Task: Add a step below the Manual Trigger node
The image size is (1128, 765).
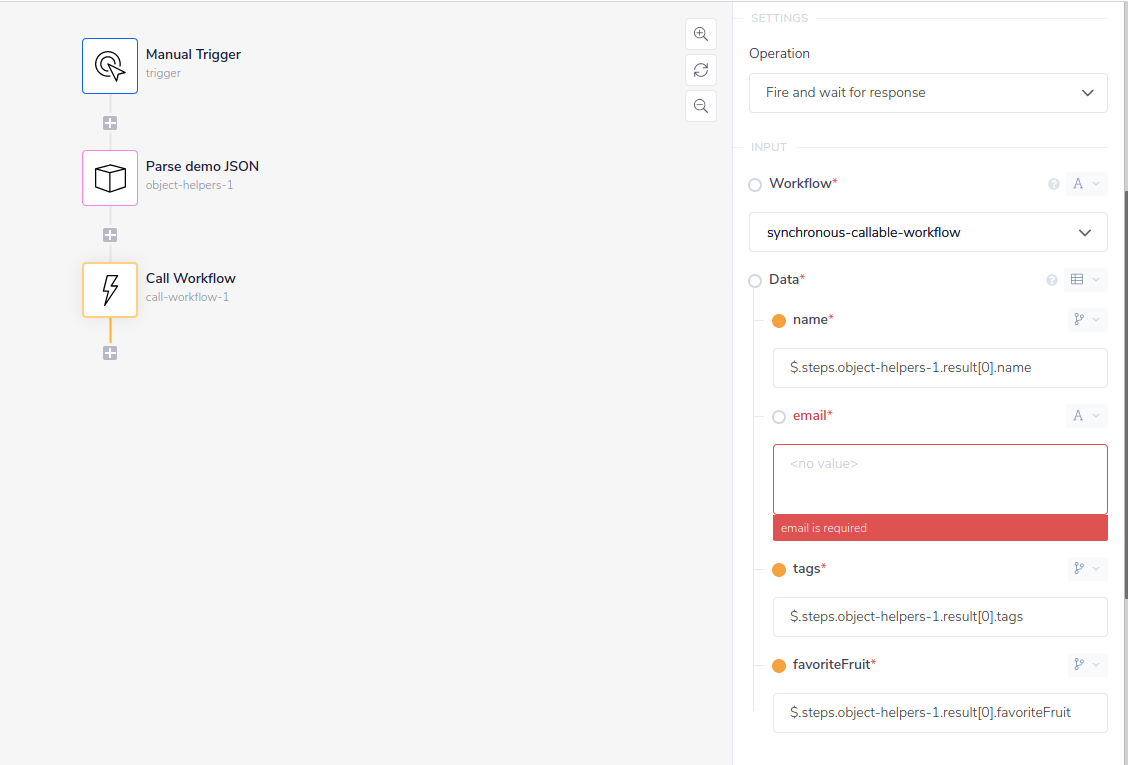Action: pyautogui.click(x=110, y=122)
